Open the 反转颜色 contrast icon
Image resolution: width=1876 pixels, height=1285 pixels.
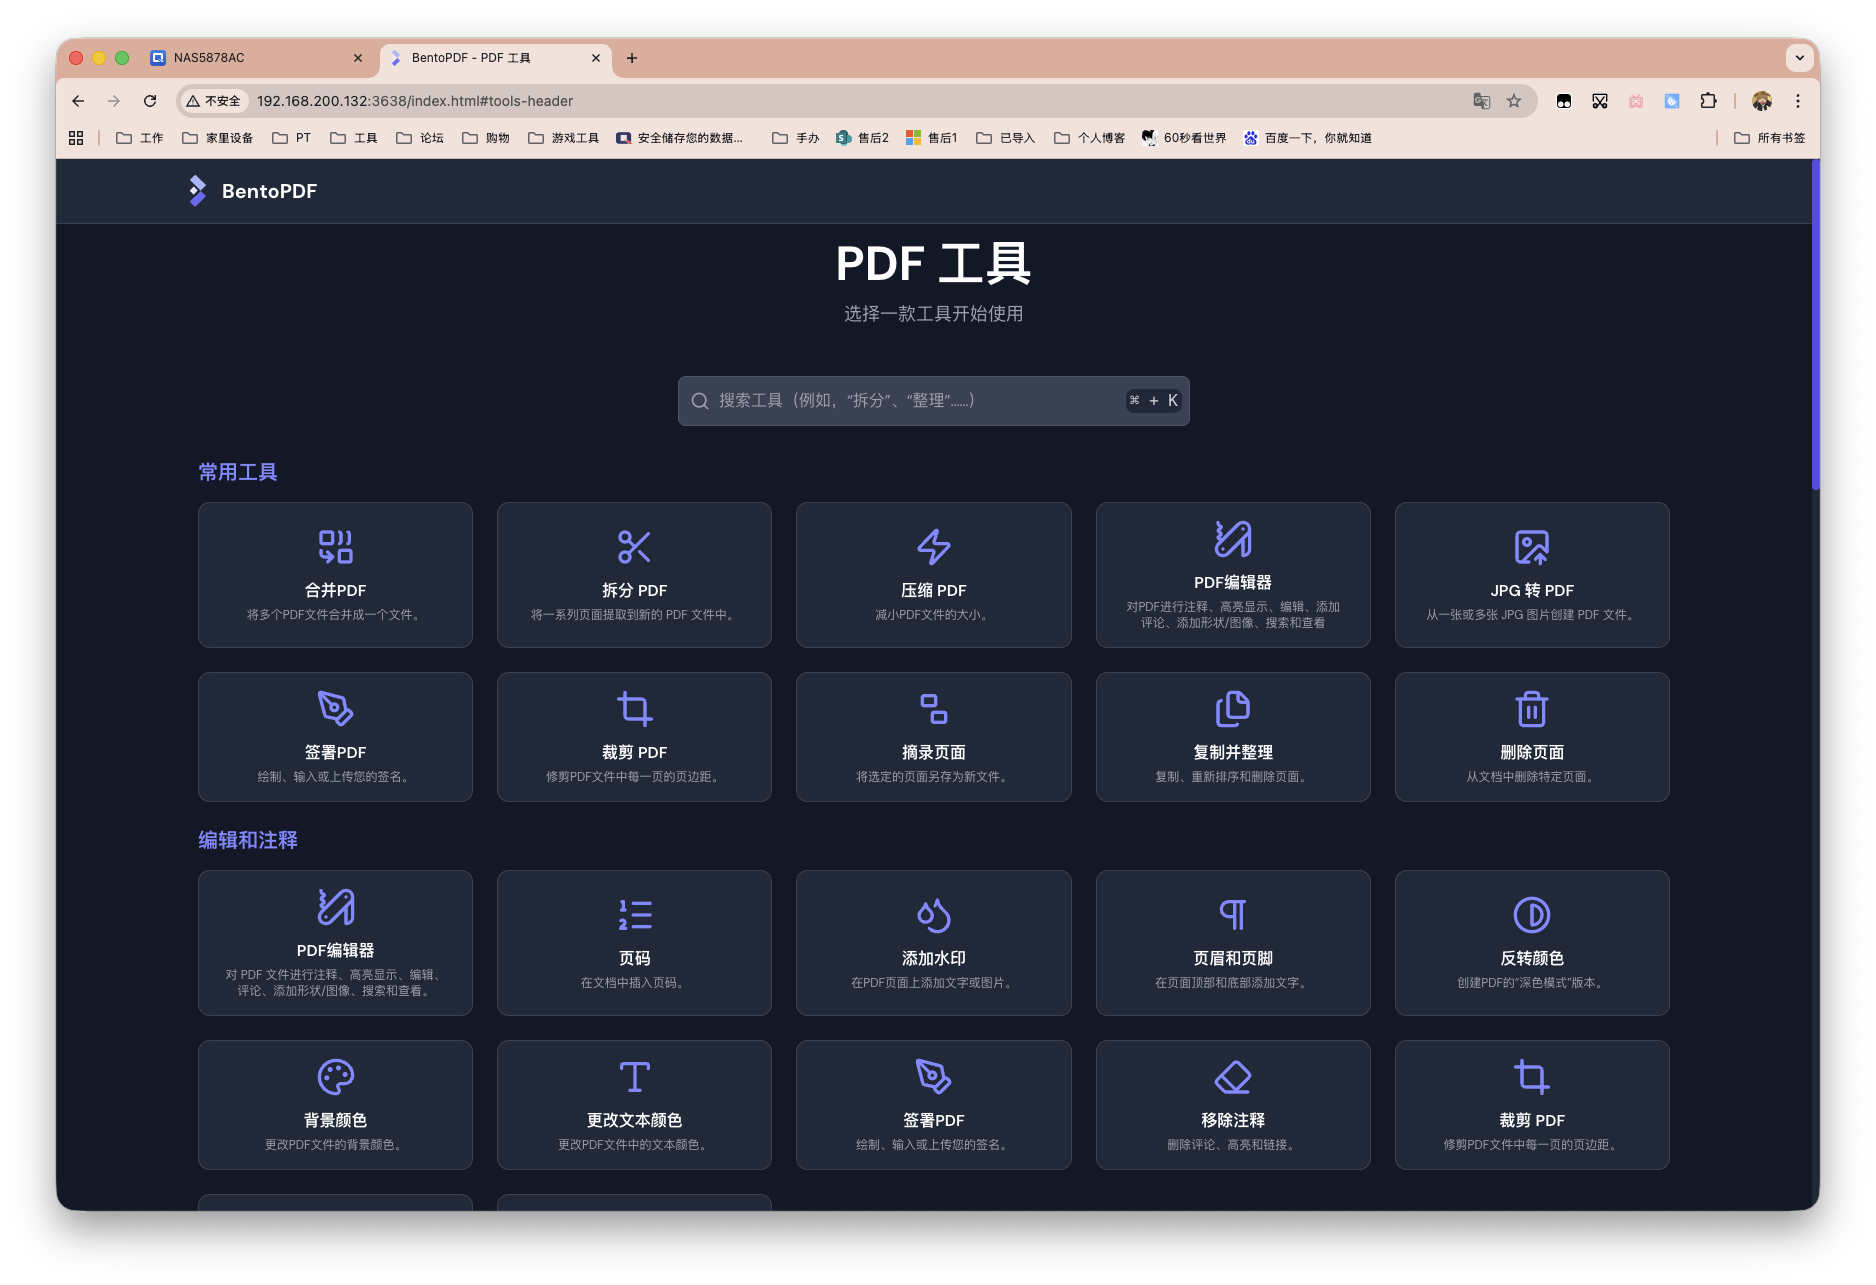pyautogui.click(x=1531, y=915)
